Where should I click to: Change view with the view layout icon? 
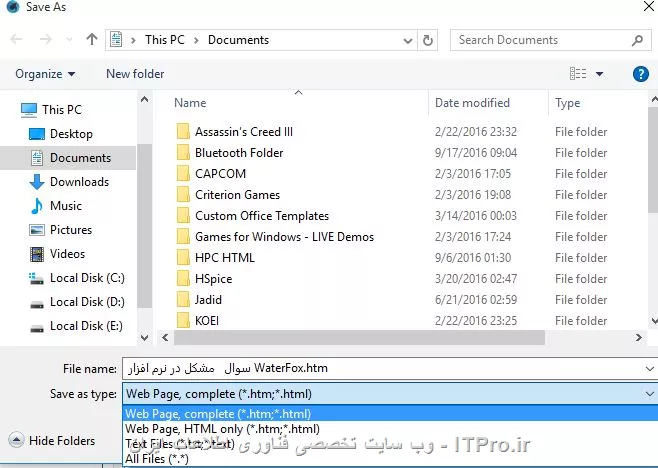coord(578,74)
